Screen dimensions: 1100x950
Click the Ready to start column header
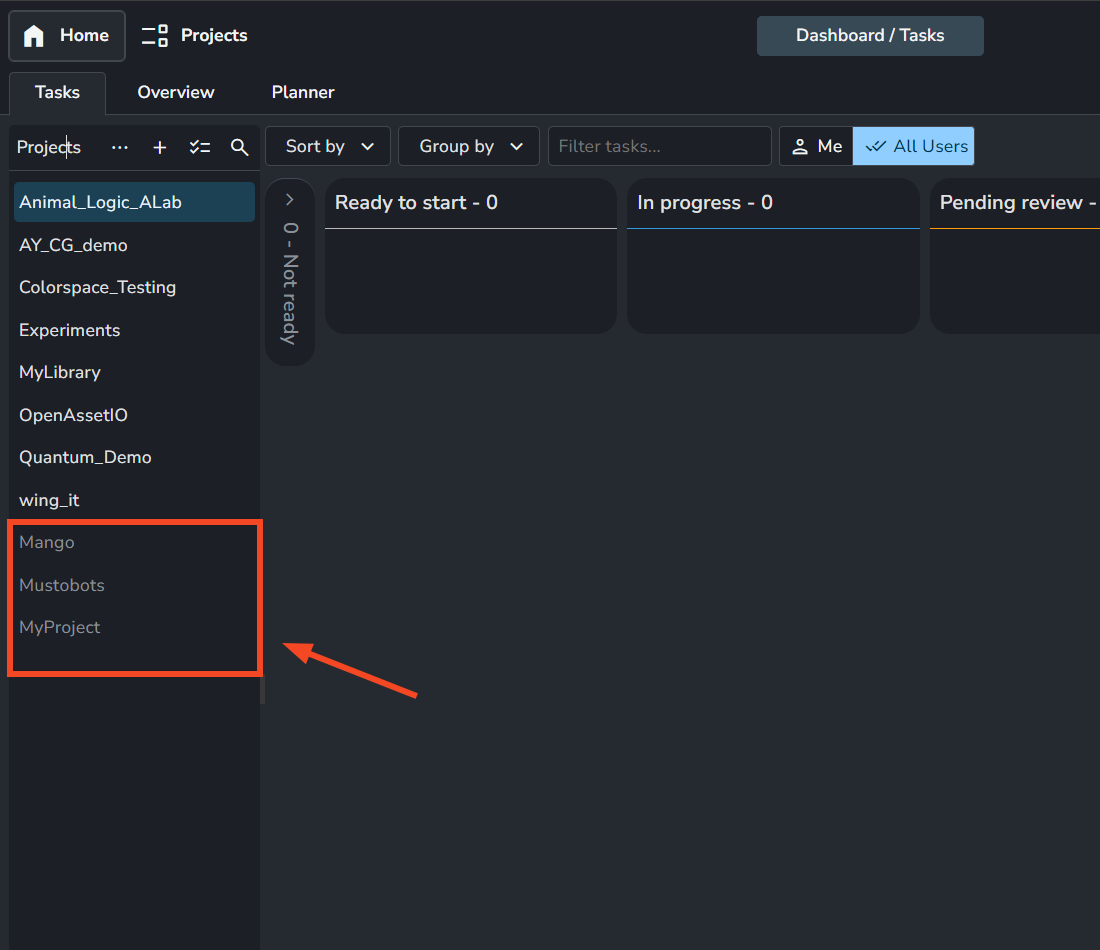471,203
